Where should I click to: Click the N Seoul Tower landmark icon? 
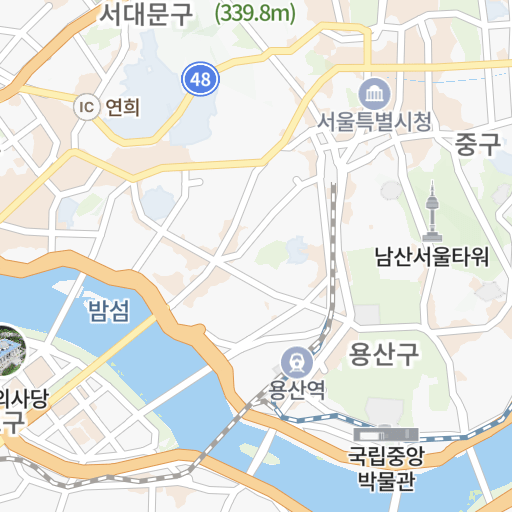[432, 211]
